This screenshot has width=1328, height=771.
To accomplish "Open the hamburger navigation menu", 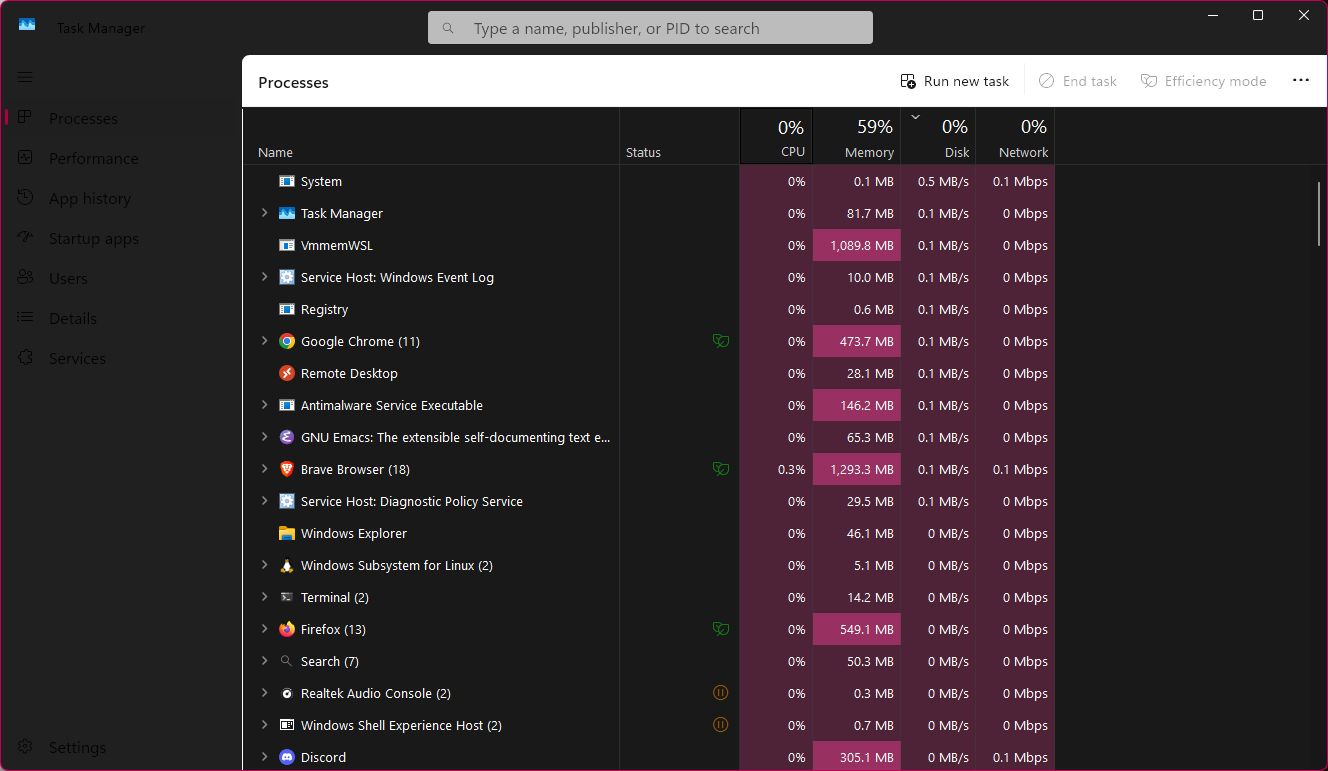I will [25, 77].
